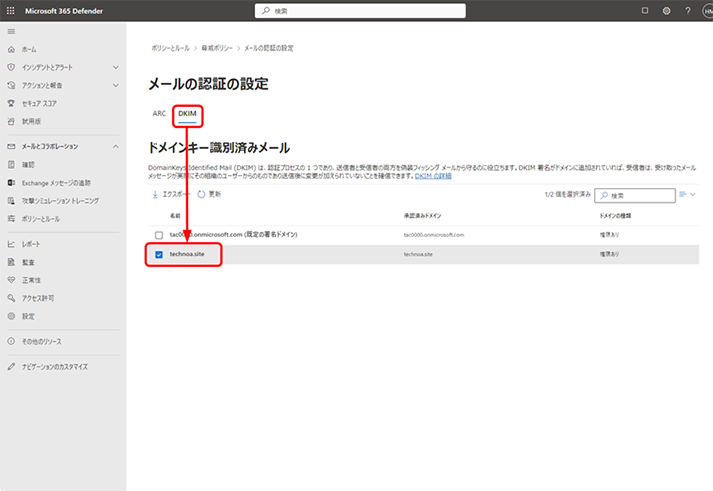Screen dimensions: 713x491
Task: Collapse the navigation hamburger menu
Action: pos(11,31)
